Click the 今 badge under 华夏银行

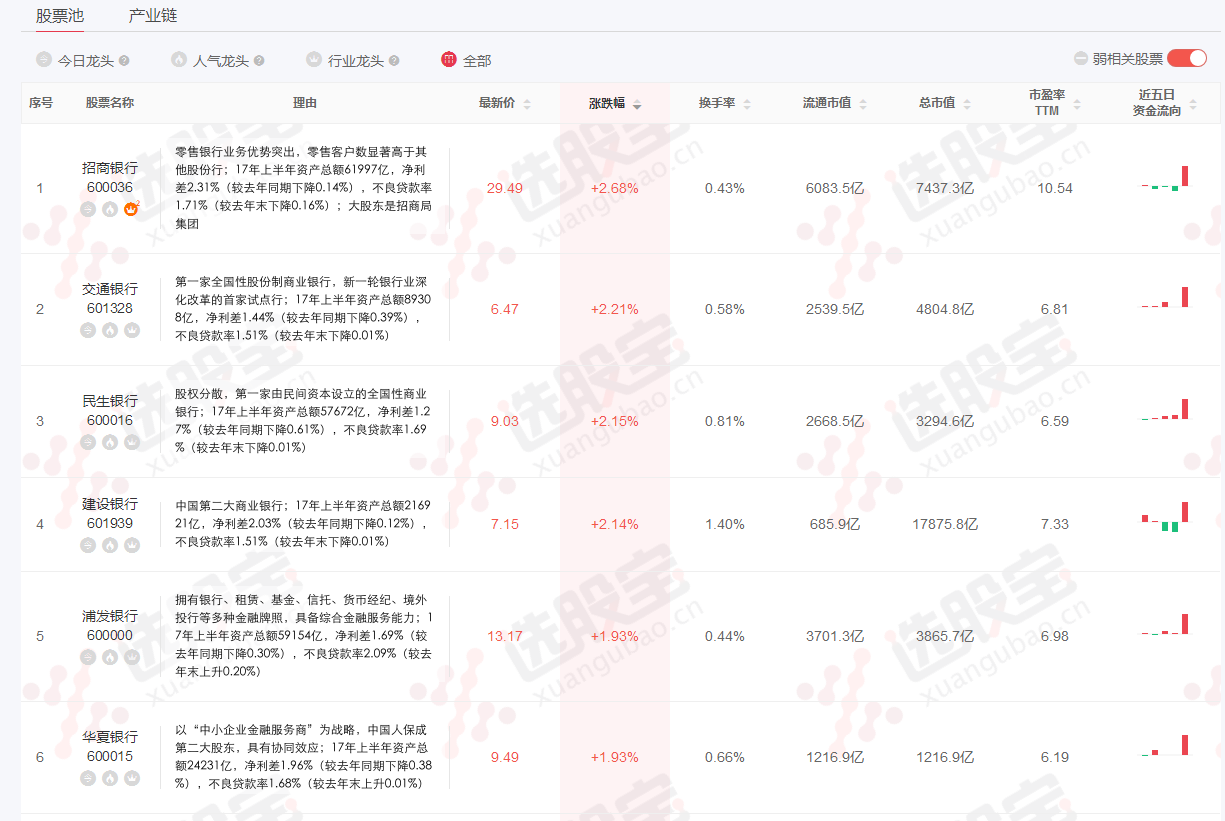coord(89,778)
